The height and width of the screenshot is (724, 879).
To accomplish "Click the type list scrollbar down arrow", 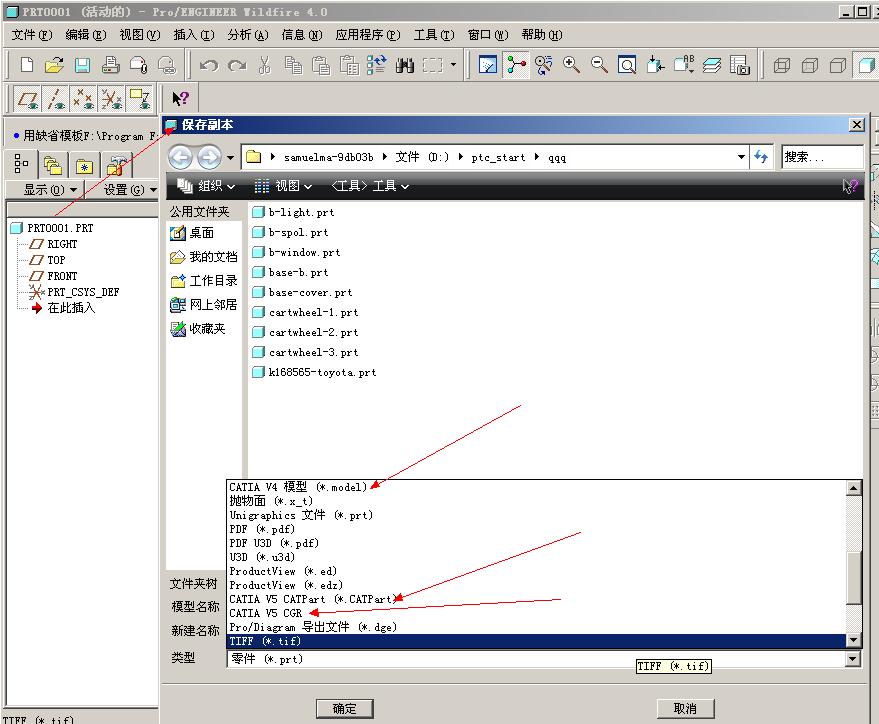I will pos(853,640).
